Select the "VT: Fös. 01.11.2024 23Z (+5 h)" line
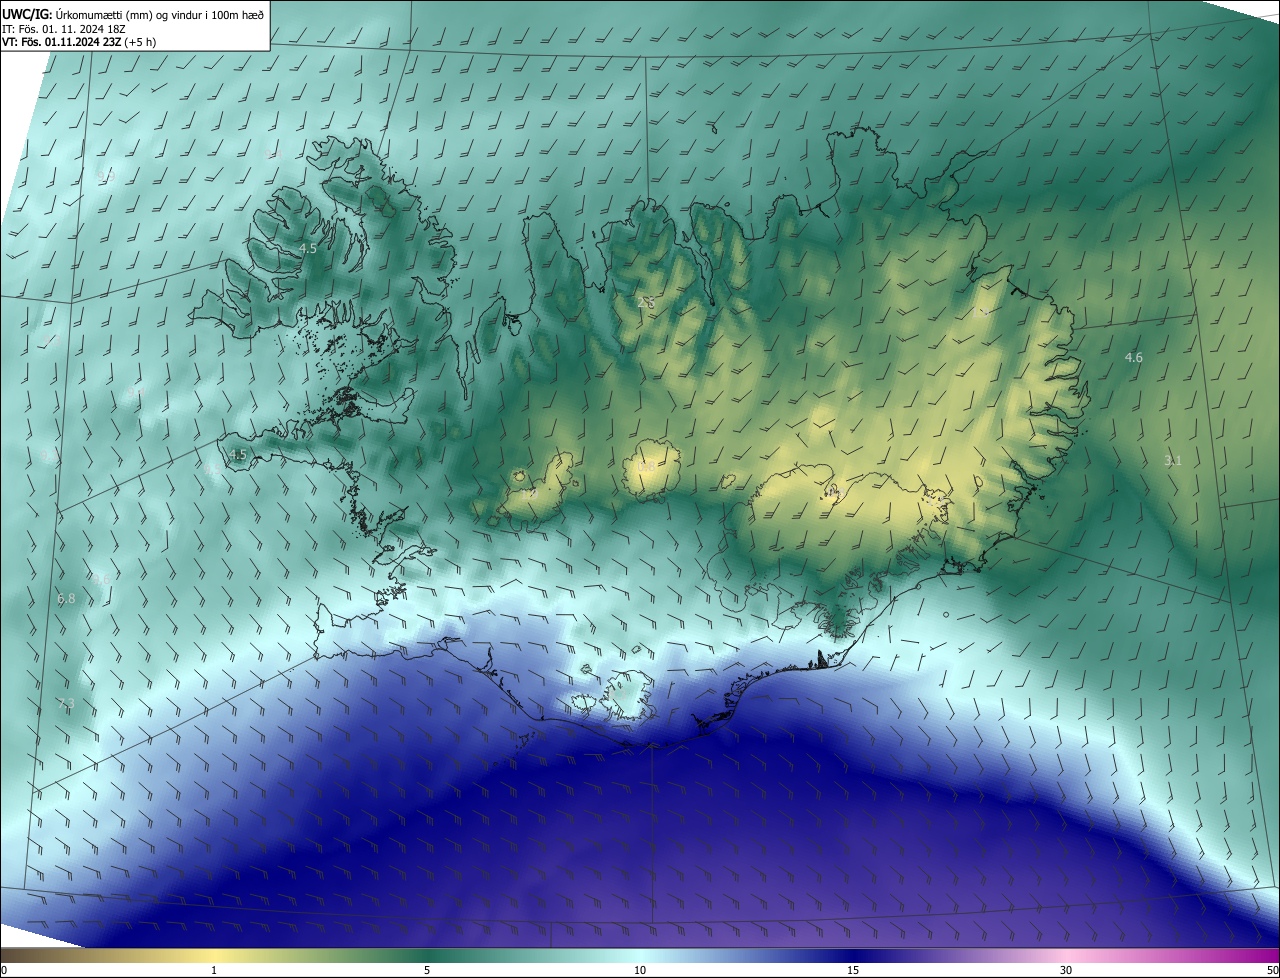Screen dimensions: 1280x978 [x=79, y=42]
